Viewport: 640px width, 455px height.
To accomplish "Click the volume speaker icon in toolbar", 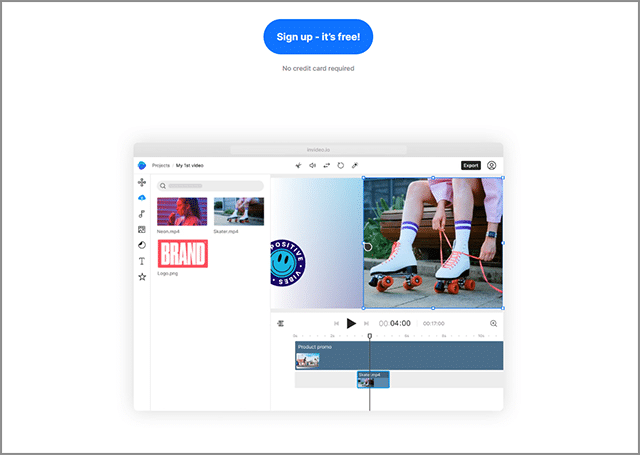I will pos(312,165).
